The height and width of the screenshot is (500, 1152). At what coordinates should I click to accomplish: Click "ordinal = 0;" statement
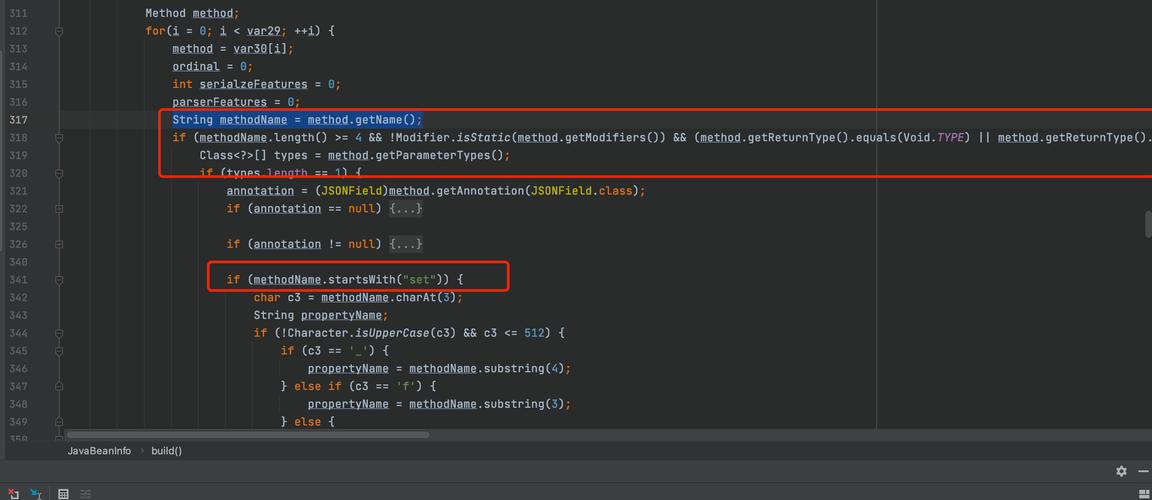(212, 67)
